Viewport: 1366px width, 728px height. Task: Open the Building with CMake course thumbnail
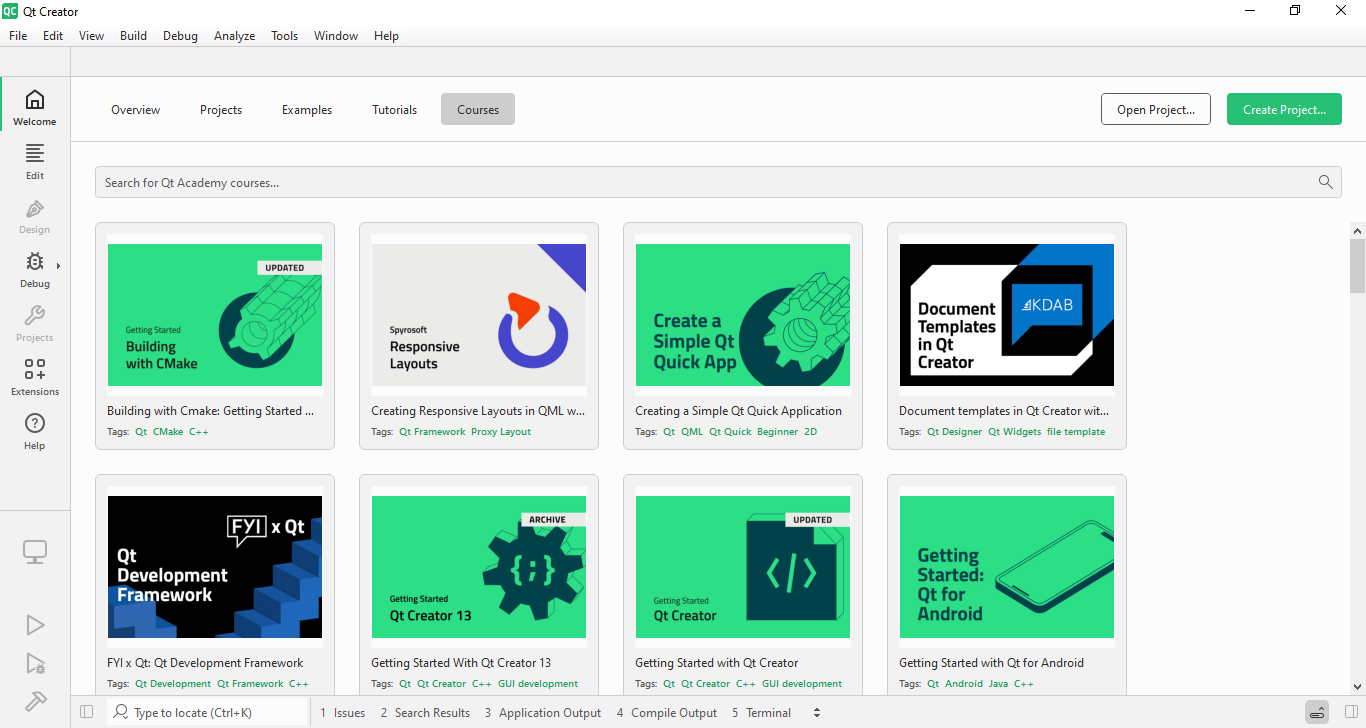click(214, 315)
